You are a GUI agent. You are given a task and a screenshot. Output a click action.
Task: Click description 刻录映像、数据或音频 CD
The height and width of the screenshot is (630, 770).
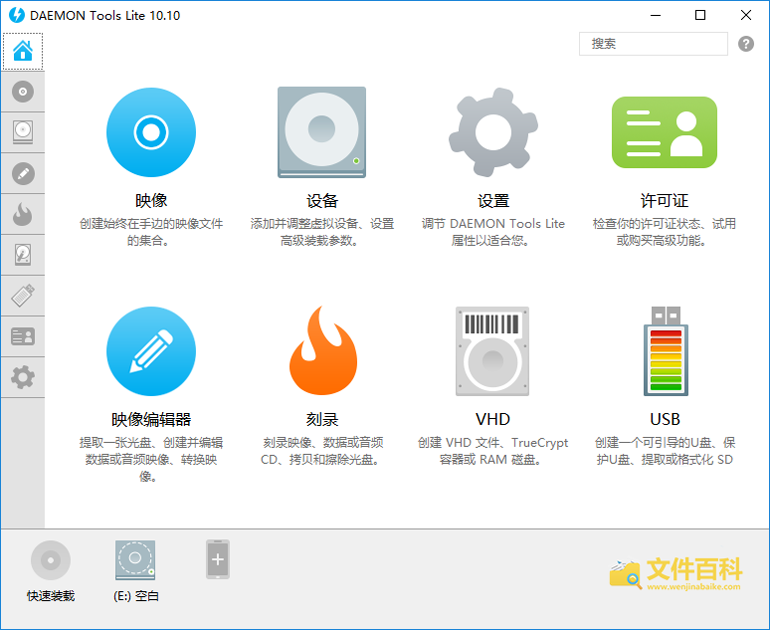pos(322,451)
